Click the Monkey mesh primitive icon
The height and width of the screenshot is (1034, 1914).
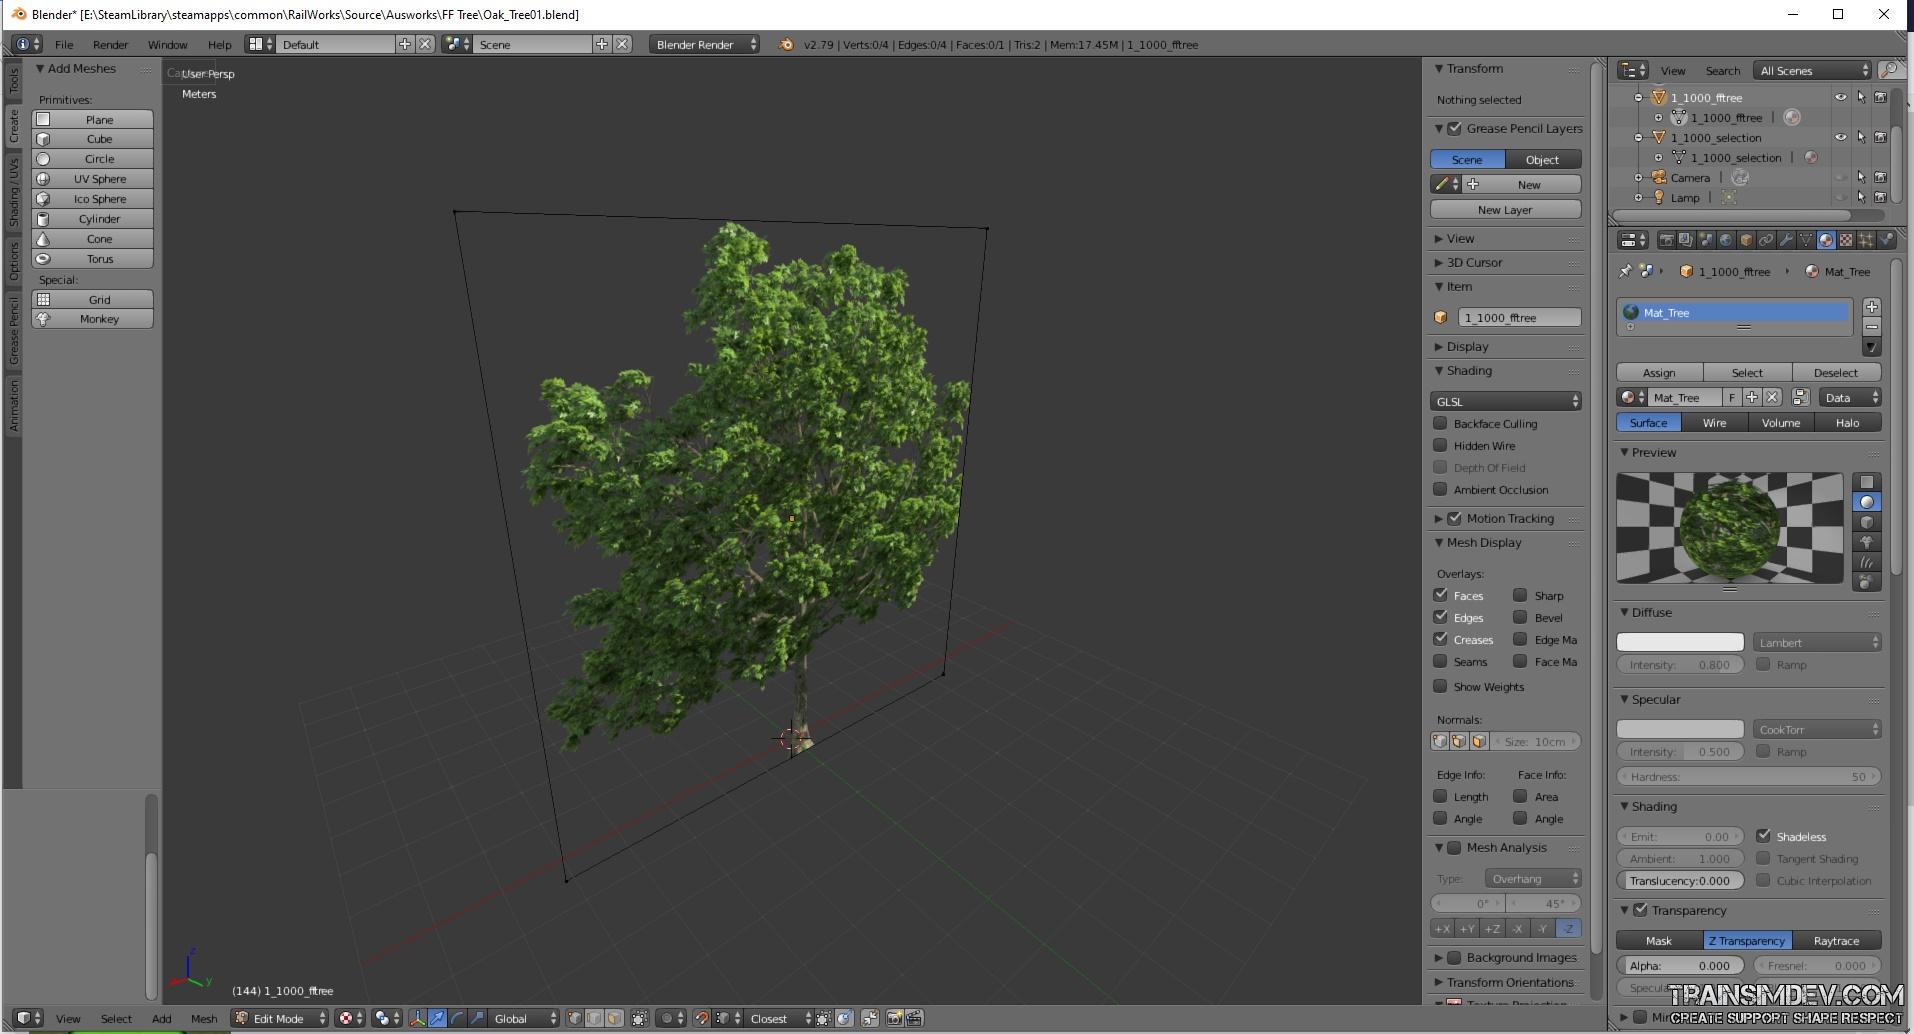(43, 319)
